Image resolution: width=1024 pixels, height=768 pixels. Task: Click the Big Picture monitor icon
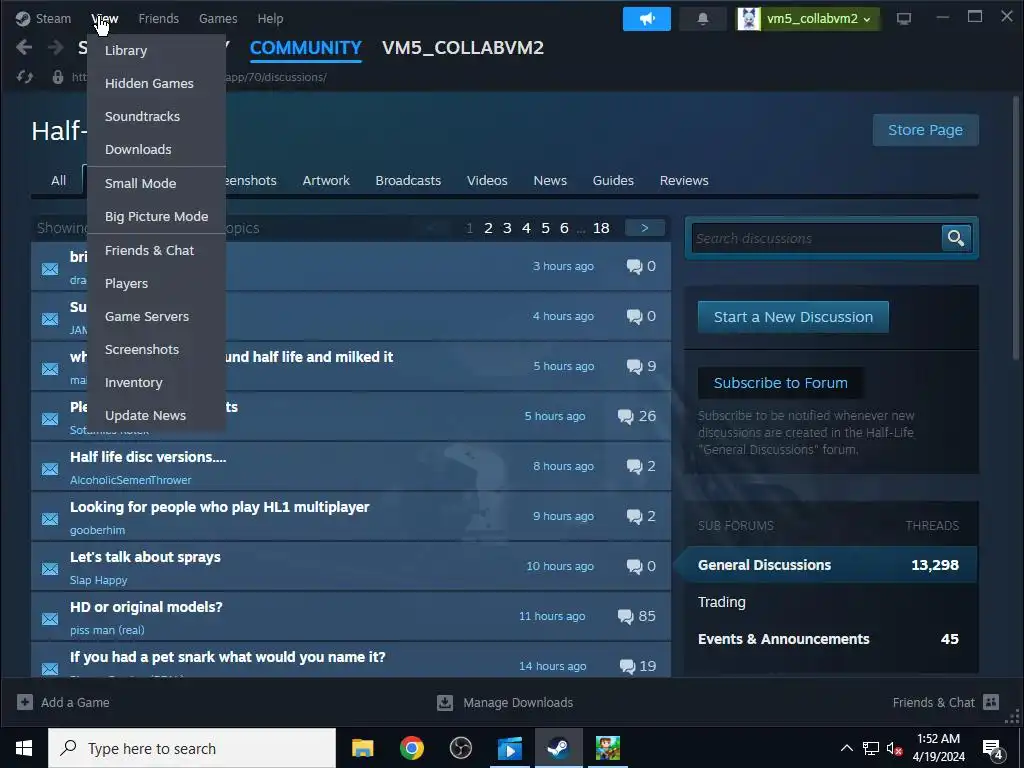tap(904, 19)
